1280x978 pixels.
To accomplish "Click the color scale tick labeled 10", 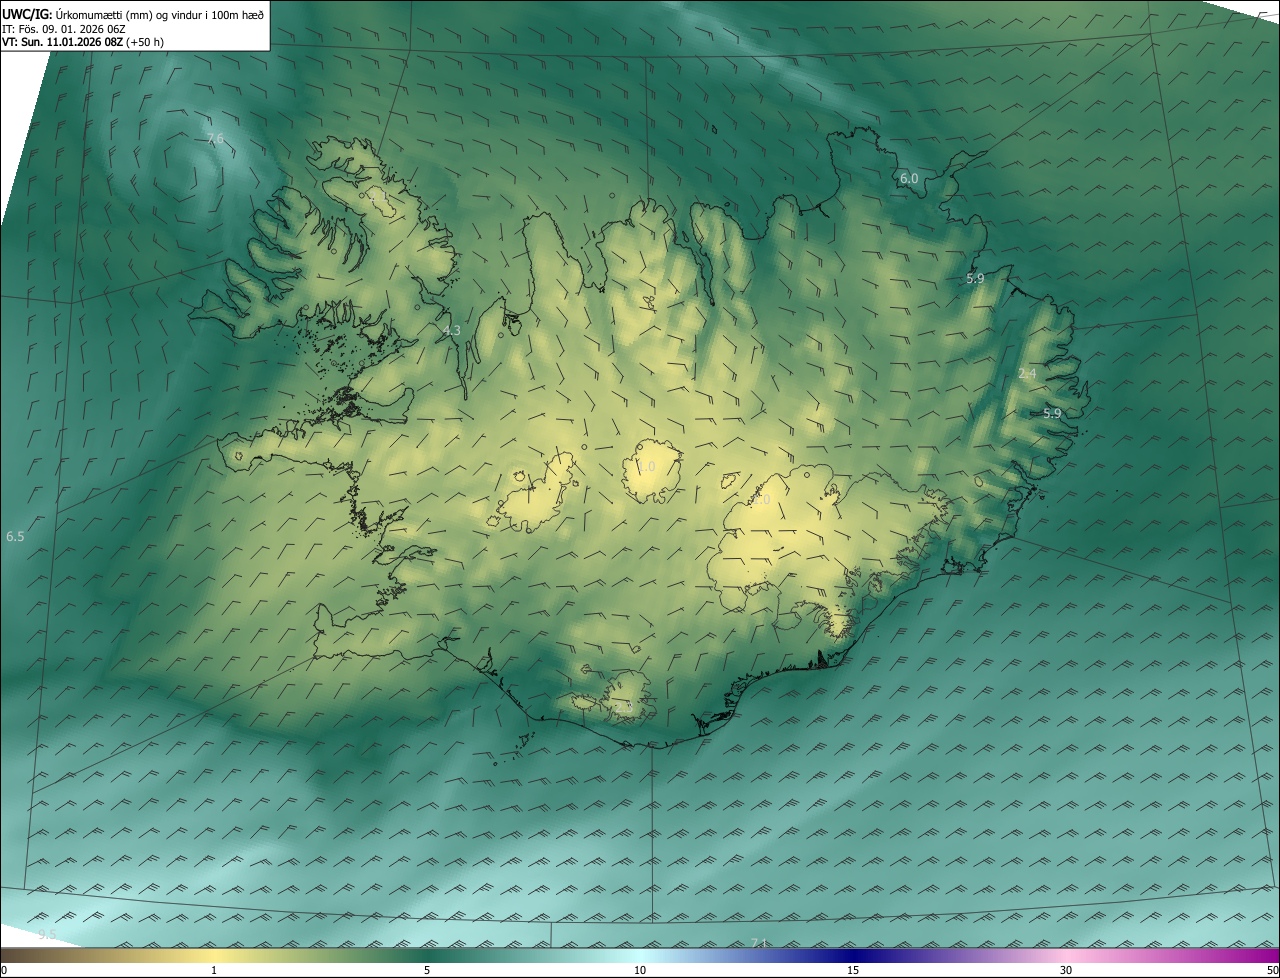I will pos(640,970).
